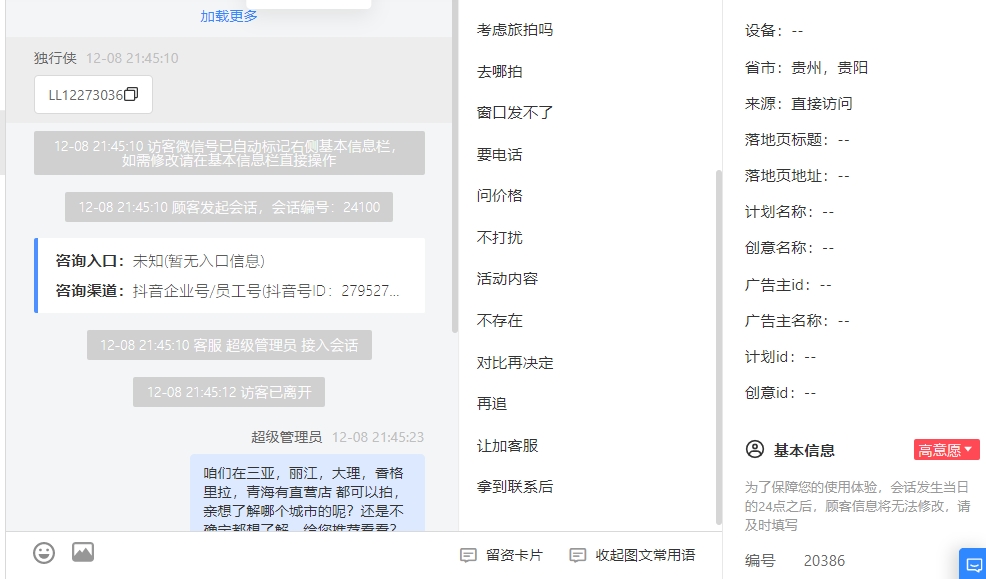Image resolution: width=986 pixels, height=579 pixels.
Task: Click the 广告主id field
Action: (789, 285)
